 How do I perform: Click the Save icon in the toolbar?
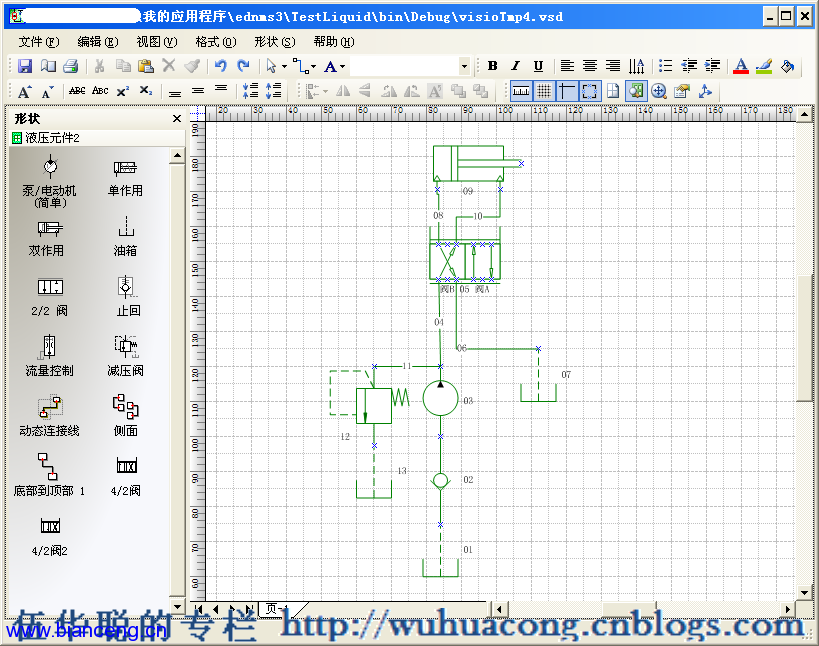[x=25, y=66]
